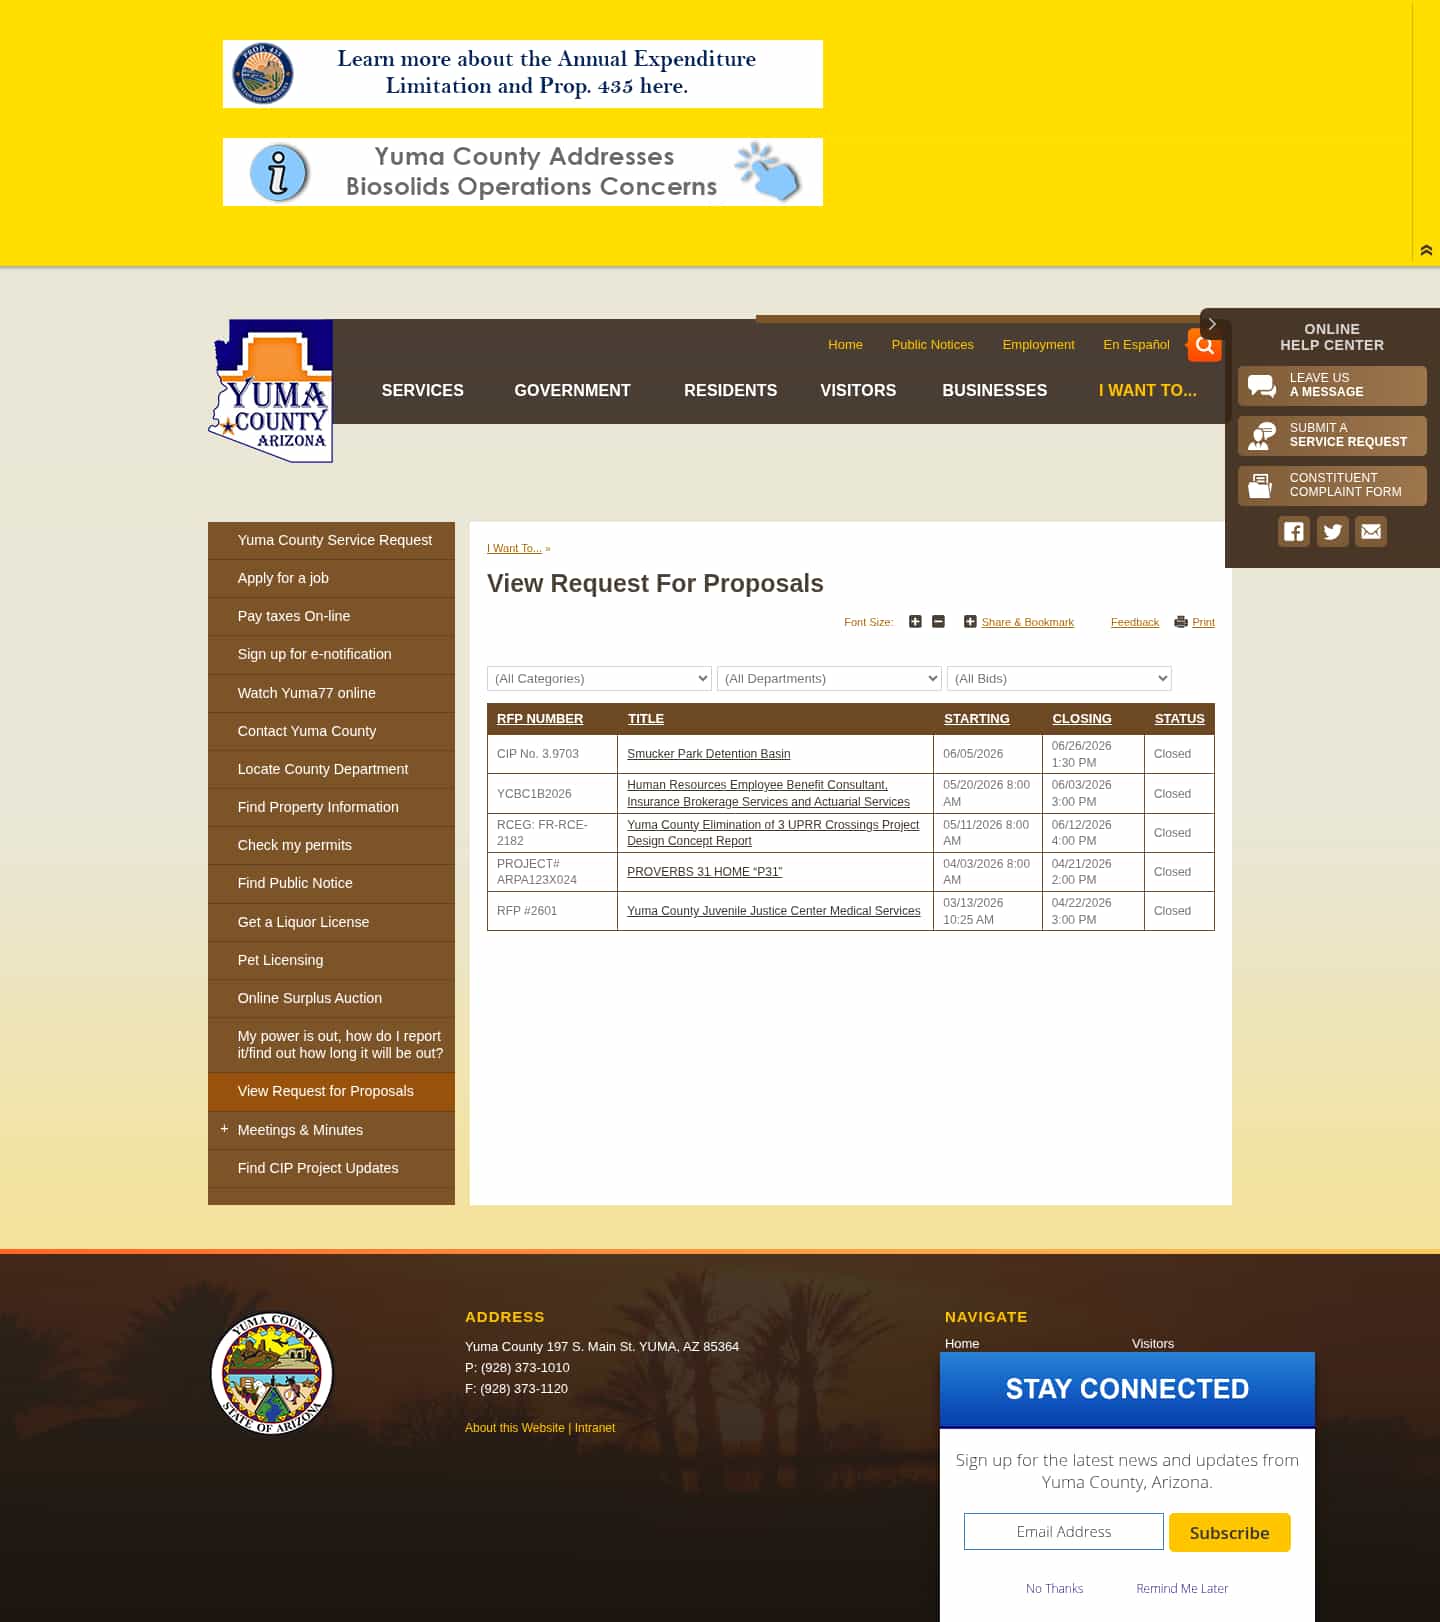Screen dimensions: 1440x1622
Task: Click the Share & Bookmark link
Action: click(1027, 622)
